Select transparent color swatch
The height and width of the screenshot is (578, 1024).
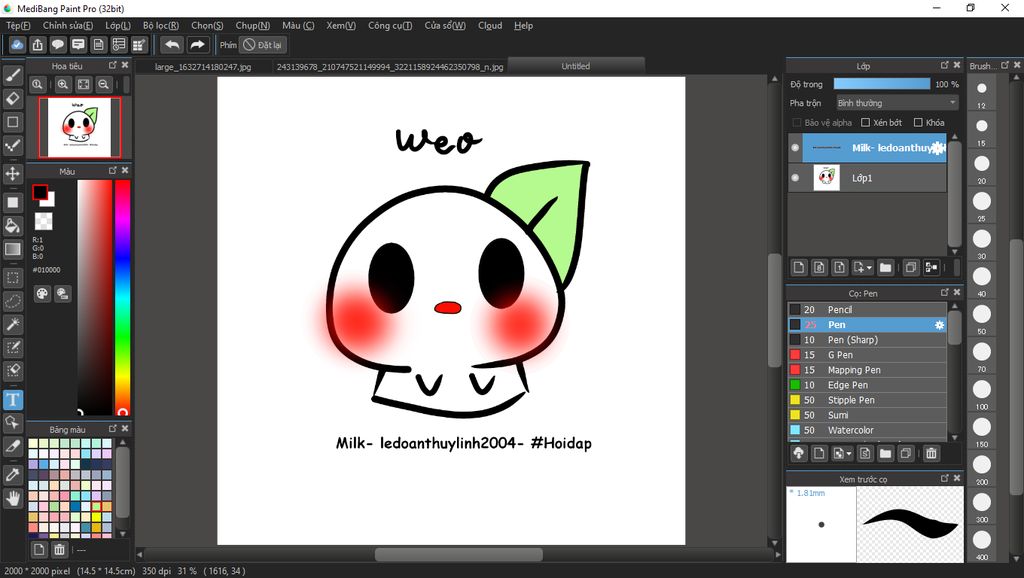coord(43,221)
